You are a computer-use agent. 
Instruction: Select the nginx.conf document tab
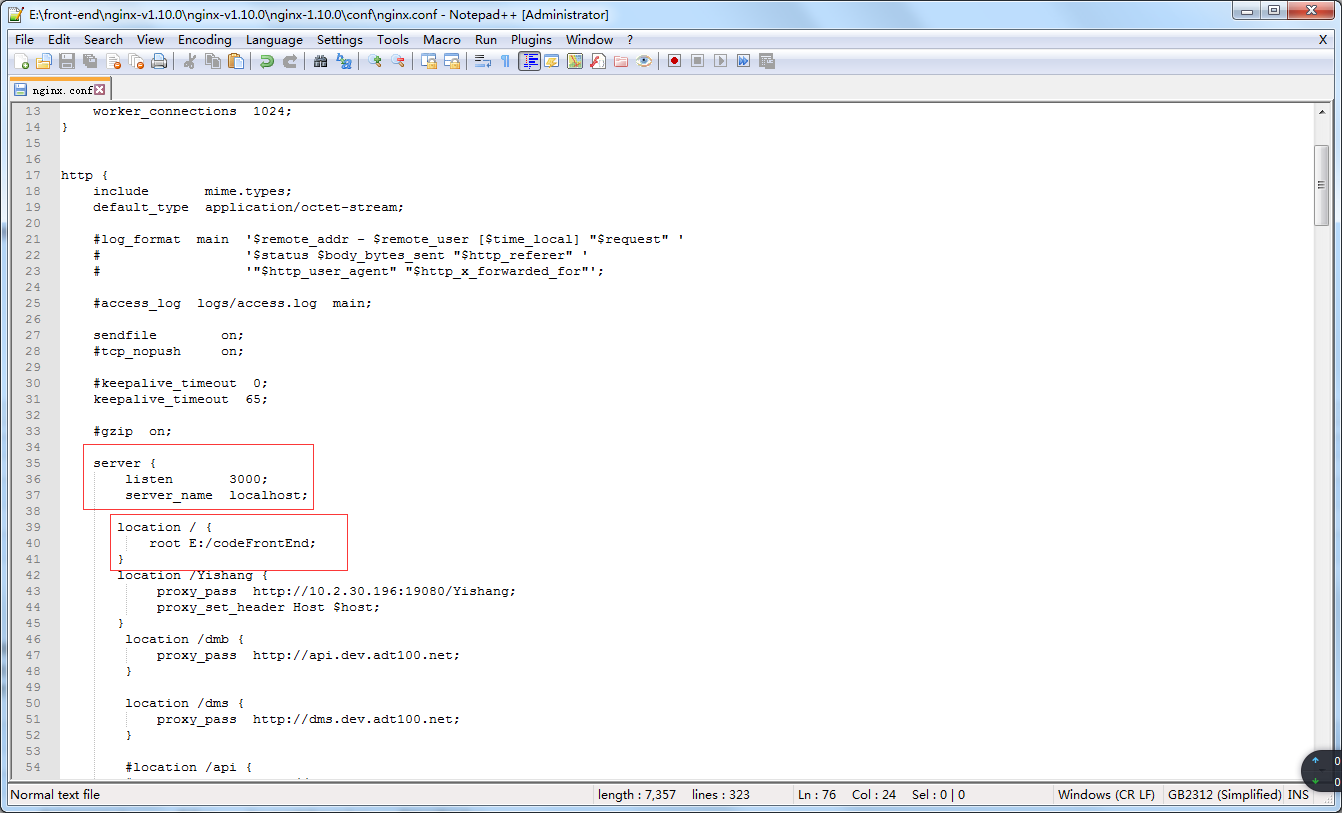pyautogui.click(x=59, y=89)
